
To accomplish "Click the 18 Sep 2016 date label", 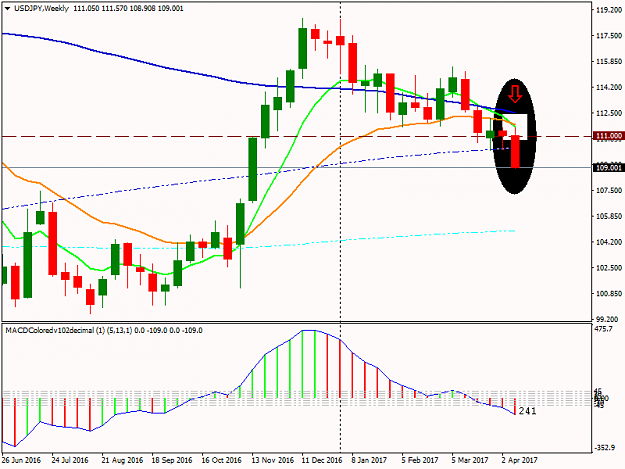I will click(172, 460).
